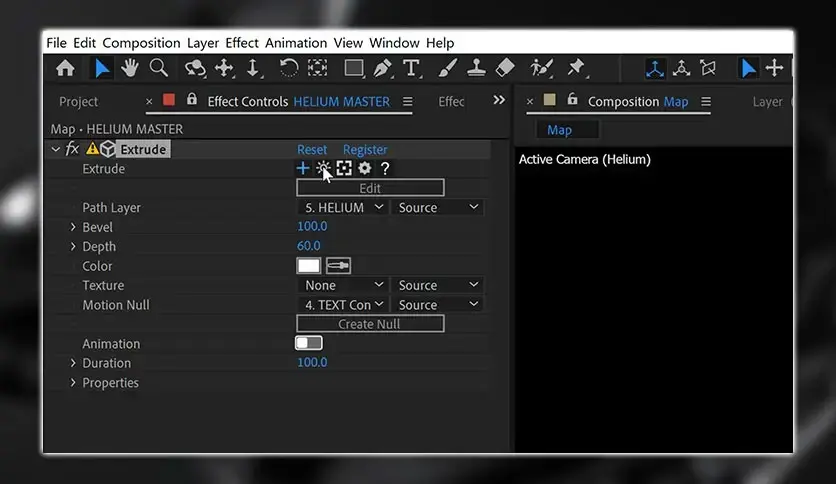Enable Local Axis mode
The width and height of the screenshot is (836, 484).
[655, 68]
